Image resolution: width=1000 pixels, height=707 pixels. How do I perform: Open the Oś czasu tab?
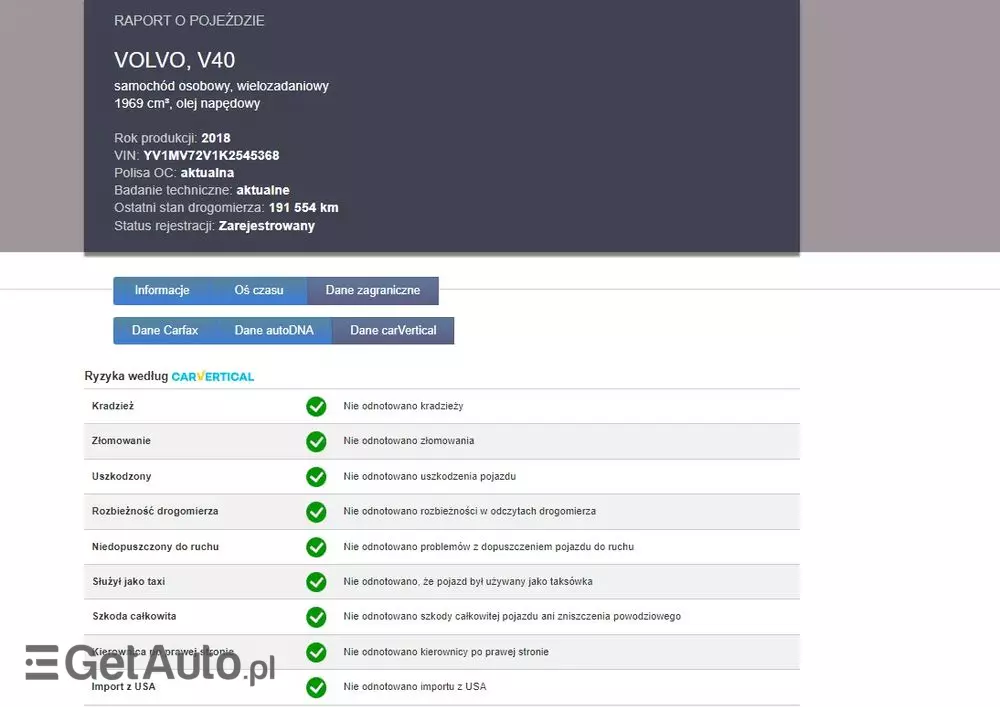[x=259, y=290]
